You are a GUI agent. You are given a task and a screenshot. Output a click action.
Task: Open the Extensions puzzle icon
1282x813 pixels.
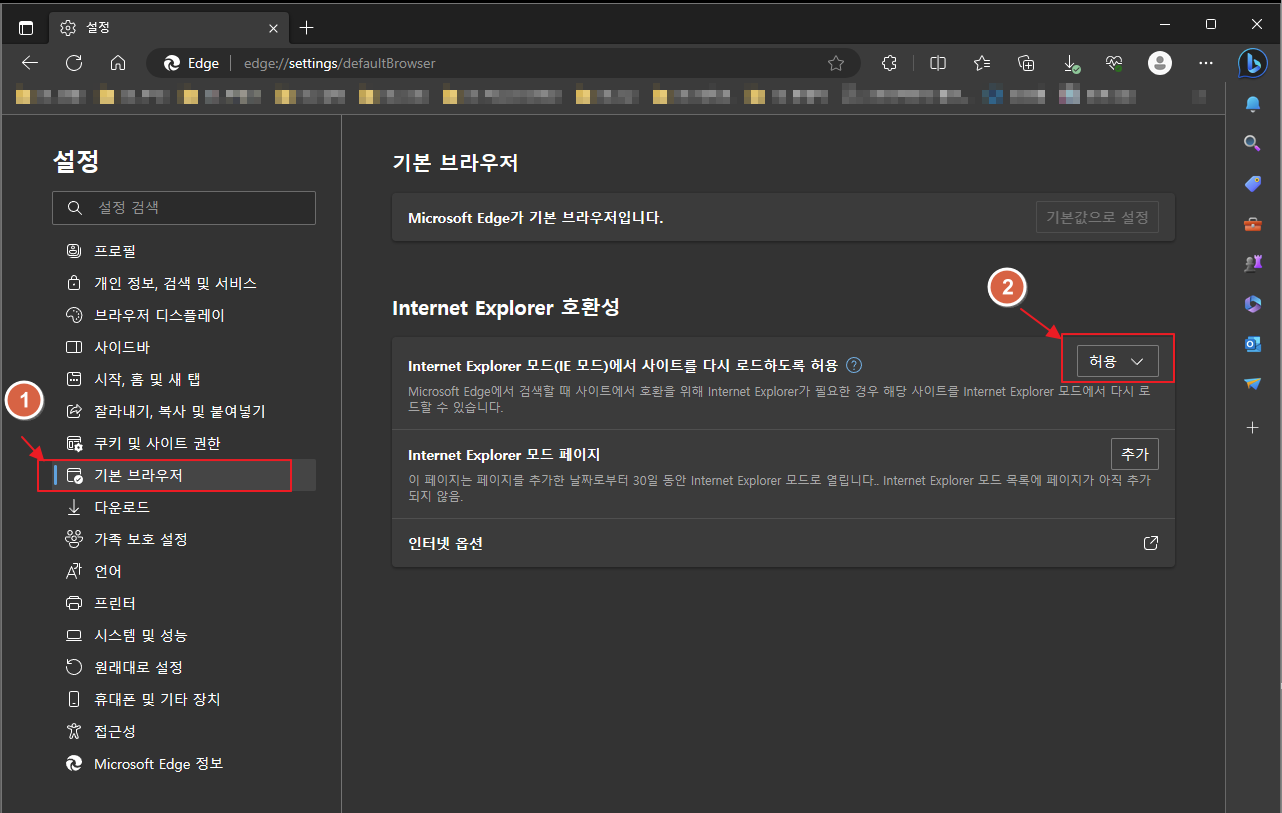point(889,63)
